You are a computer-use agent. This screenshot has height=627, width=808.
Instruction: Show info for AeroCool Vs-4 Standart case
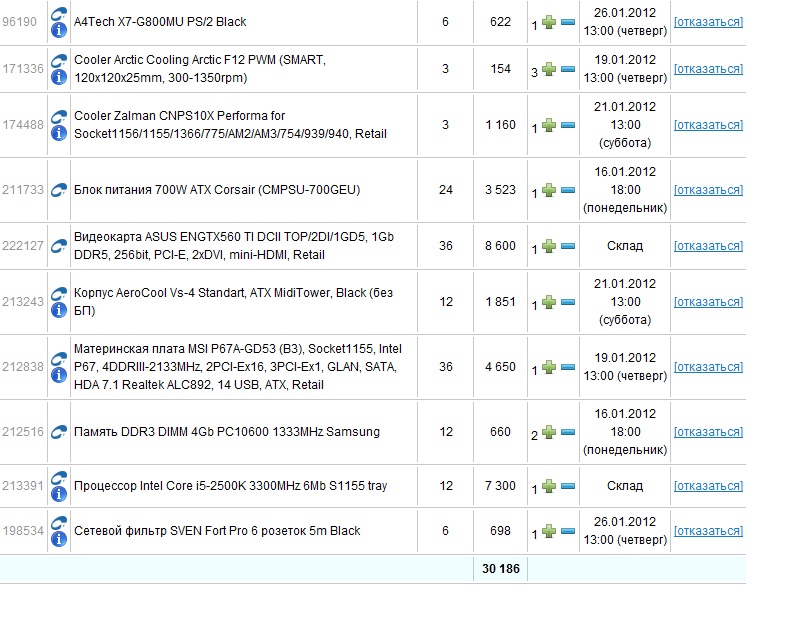pos(59,310)
